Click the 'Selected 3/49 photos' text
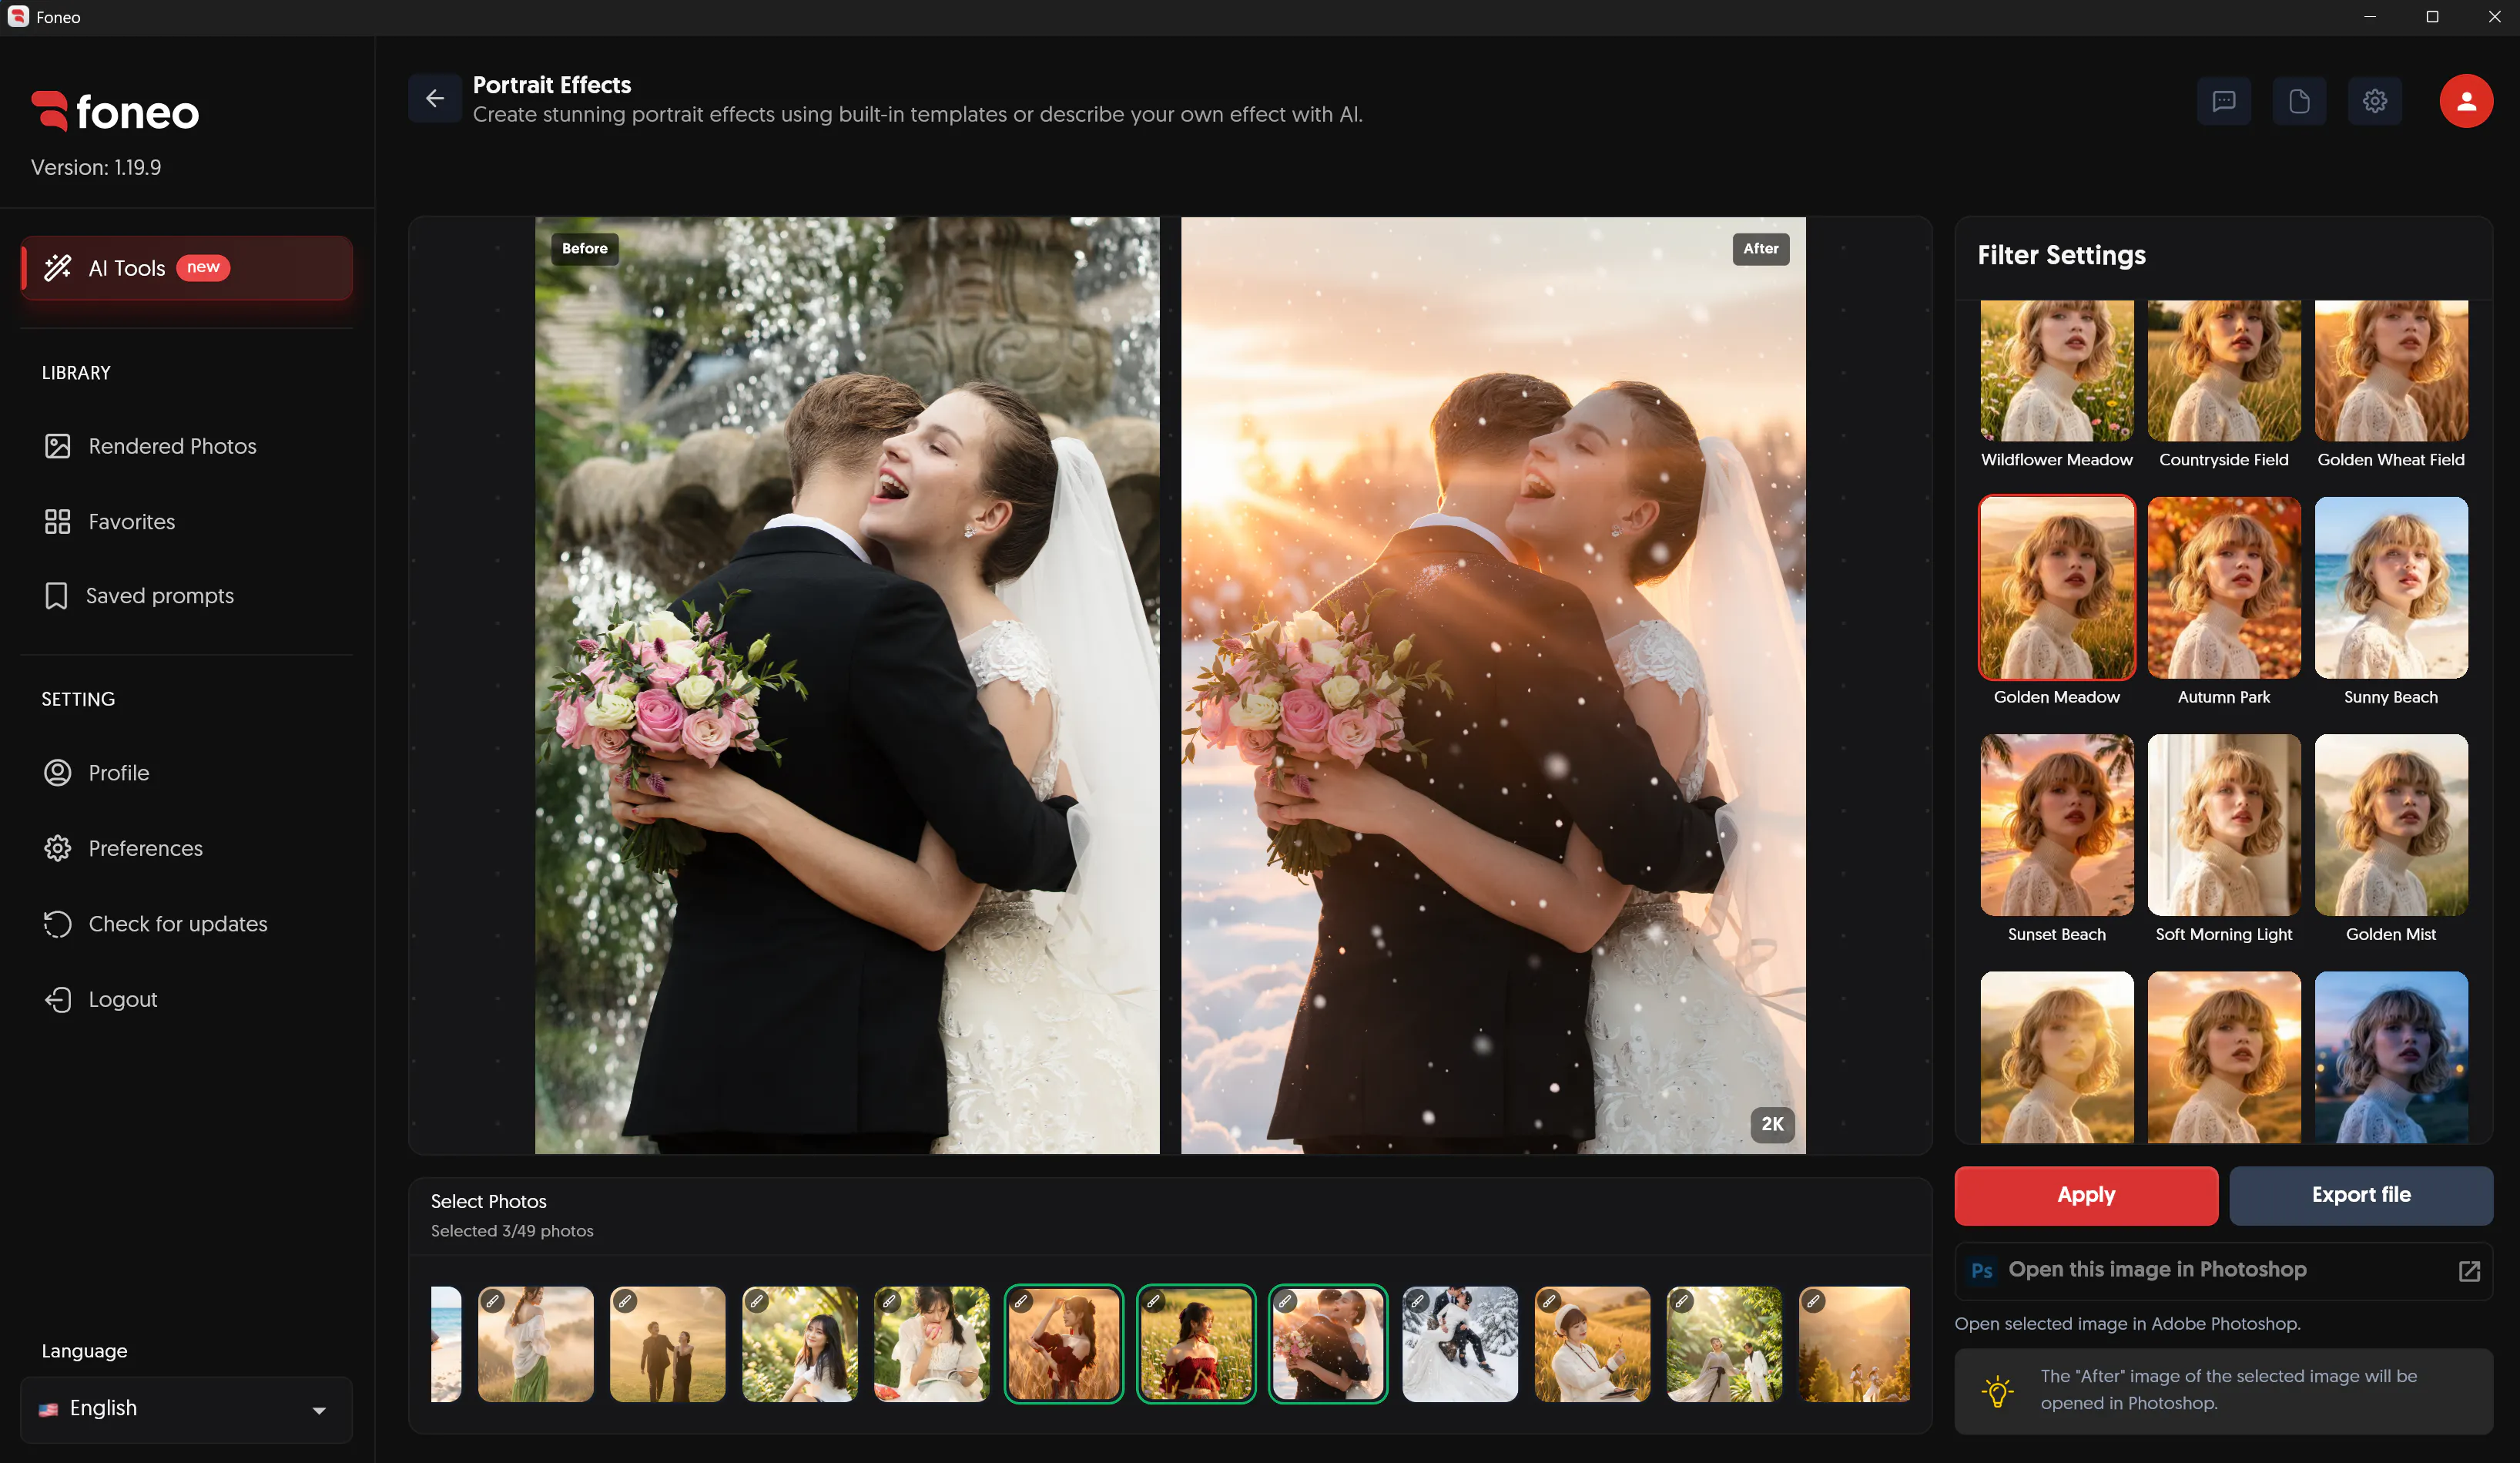This screenshot has width=2520, height=1463. [512, 1231]
